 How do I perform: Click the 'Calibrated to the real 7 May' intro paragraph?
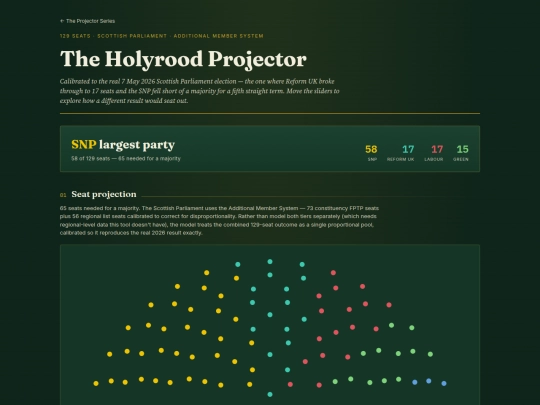pyautogui.click(x=199, y=91)
